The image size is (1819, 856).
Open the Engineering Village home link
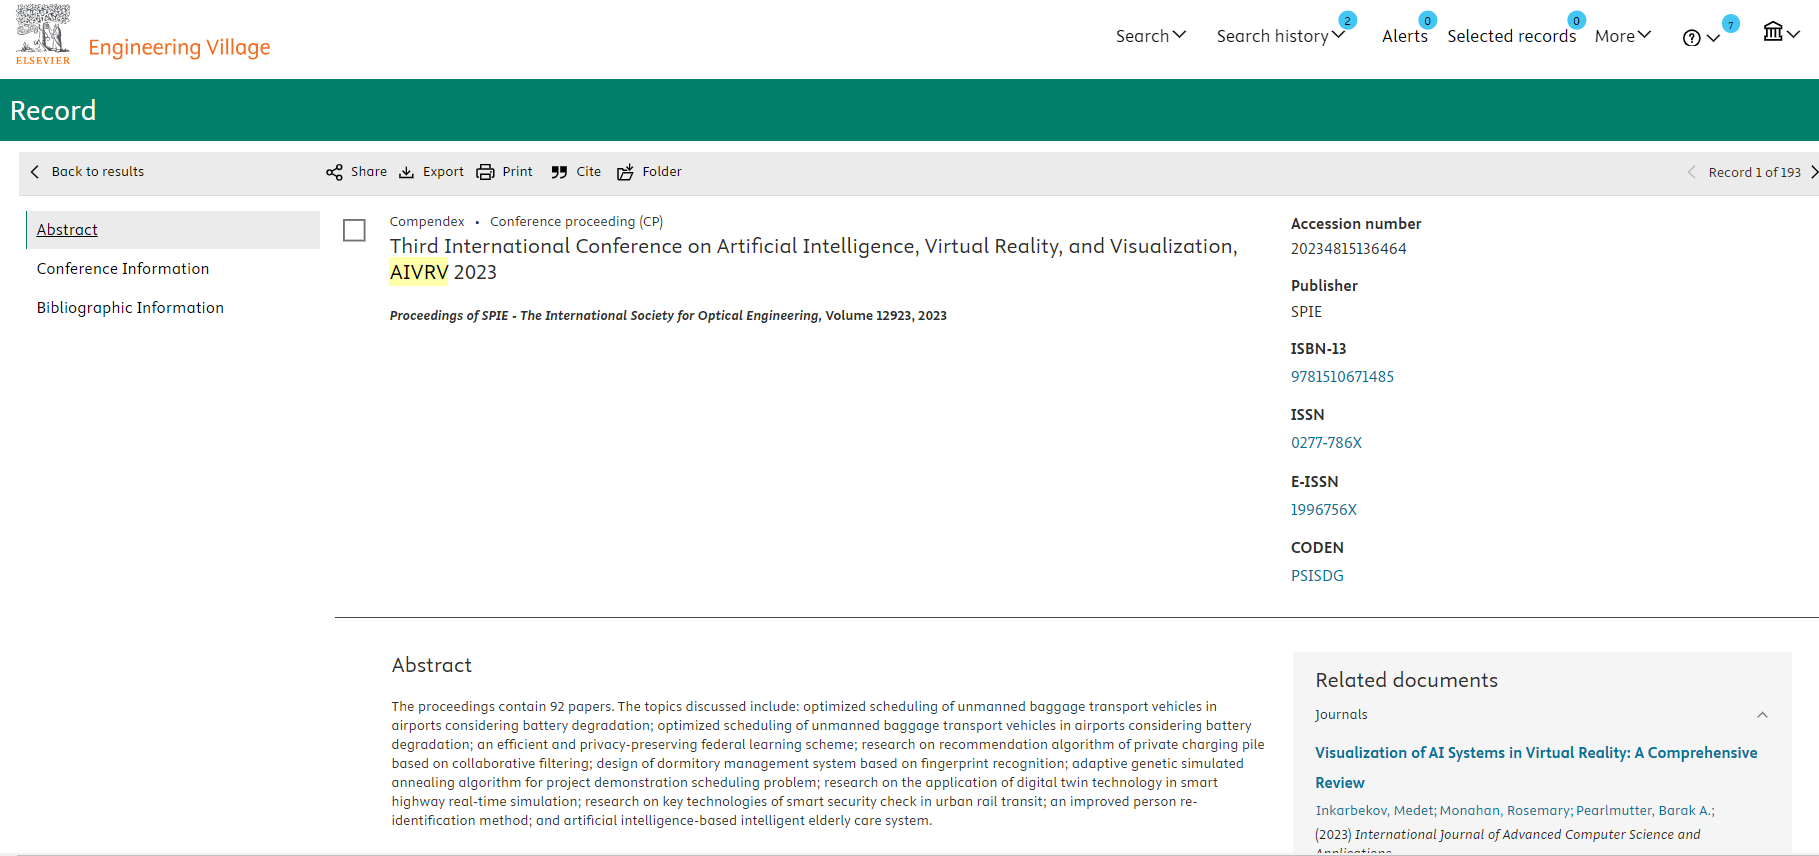179,47
